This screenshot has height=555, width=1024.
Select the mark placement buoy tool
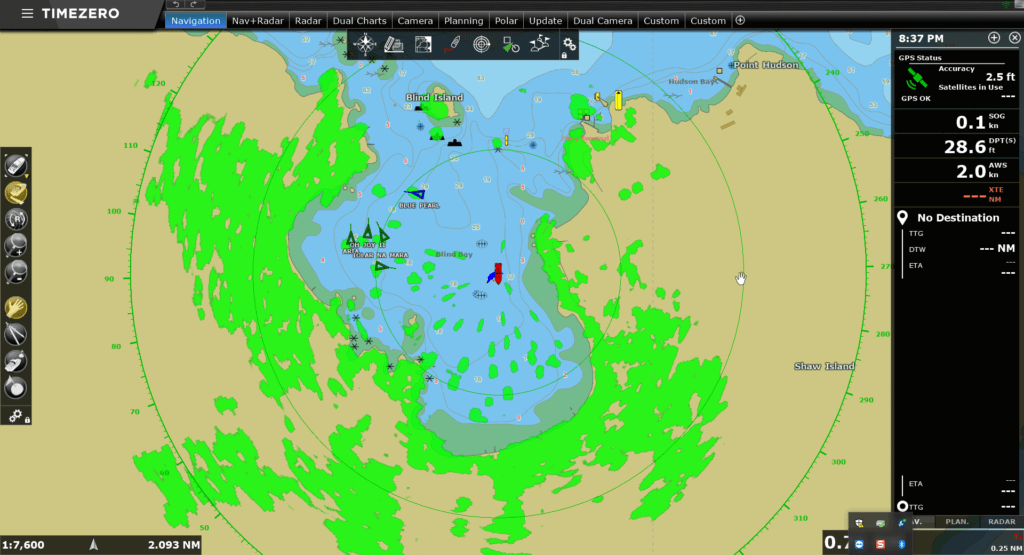click(x=16, y=387)
